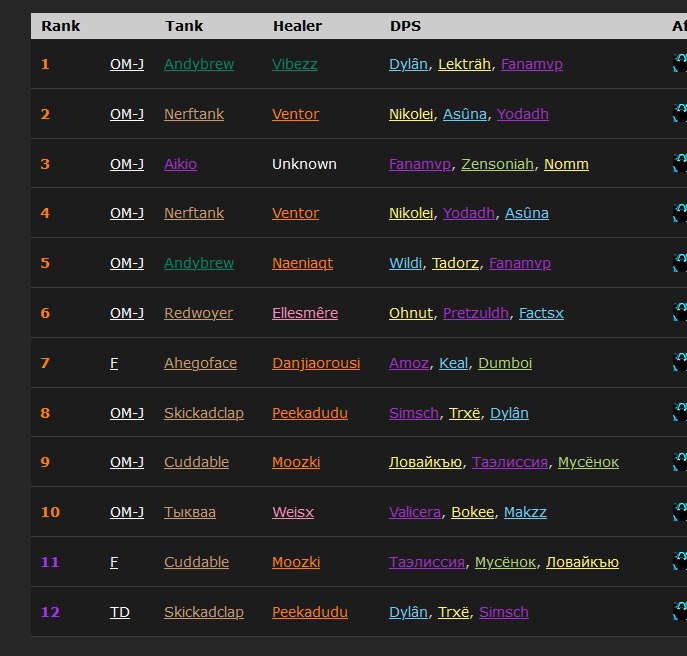Open healer Weisx profile

(293, 512)
